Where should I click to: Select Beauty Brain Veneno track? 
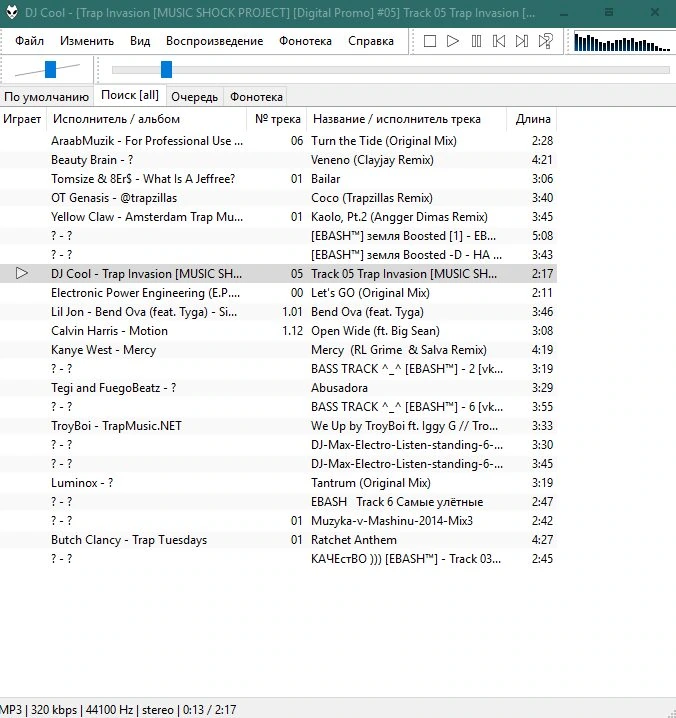point(278,160)
